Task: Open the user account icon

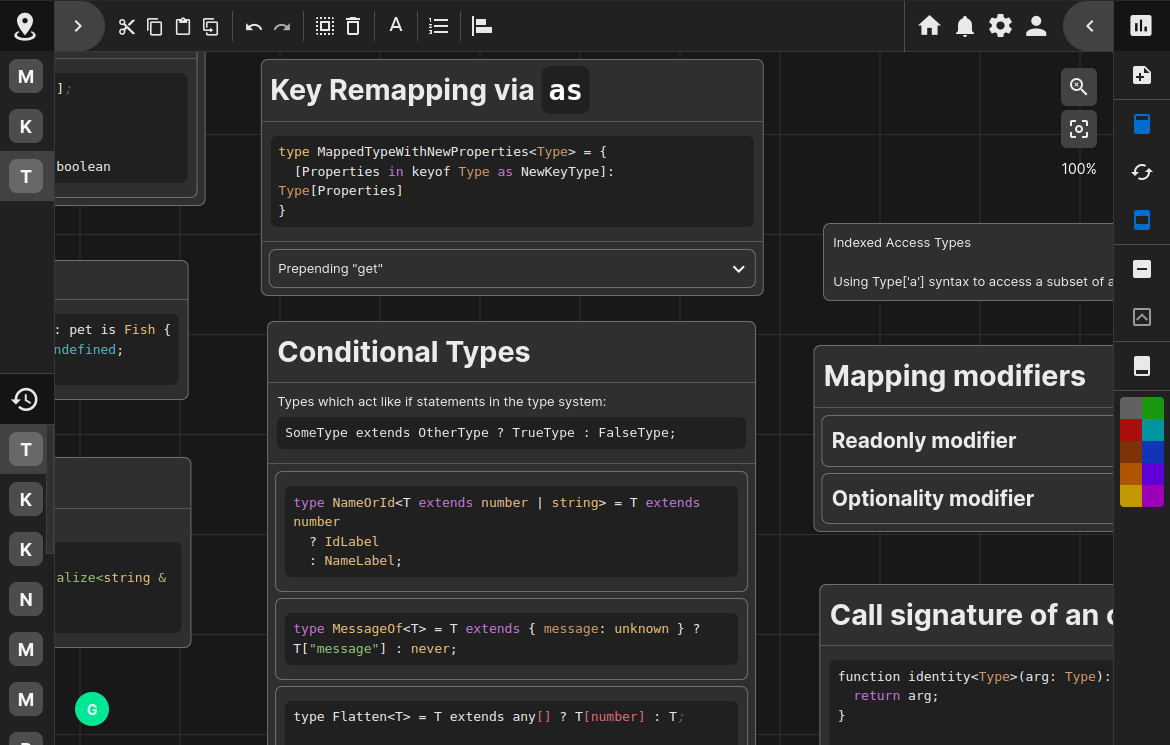Action: 1036,26
